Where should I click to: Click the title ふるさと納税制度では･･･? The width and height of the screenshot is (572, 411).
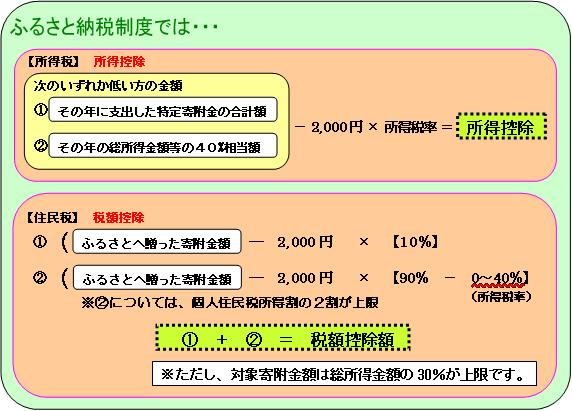tap(114, 26)
